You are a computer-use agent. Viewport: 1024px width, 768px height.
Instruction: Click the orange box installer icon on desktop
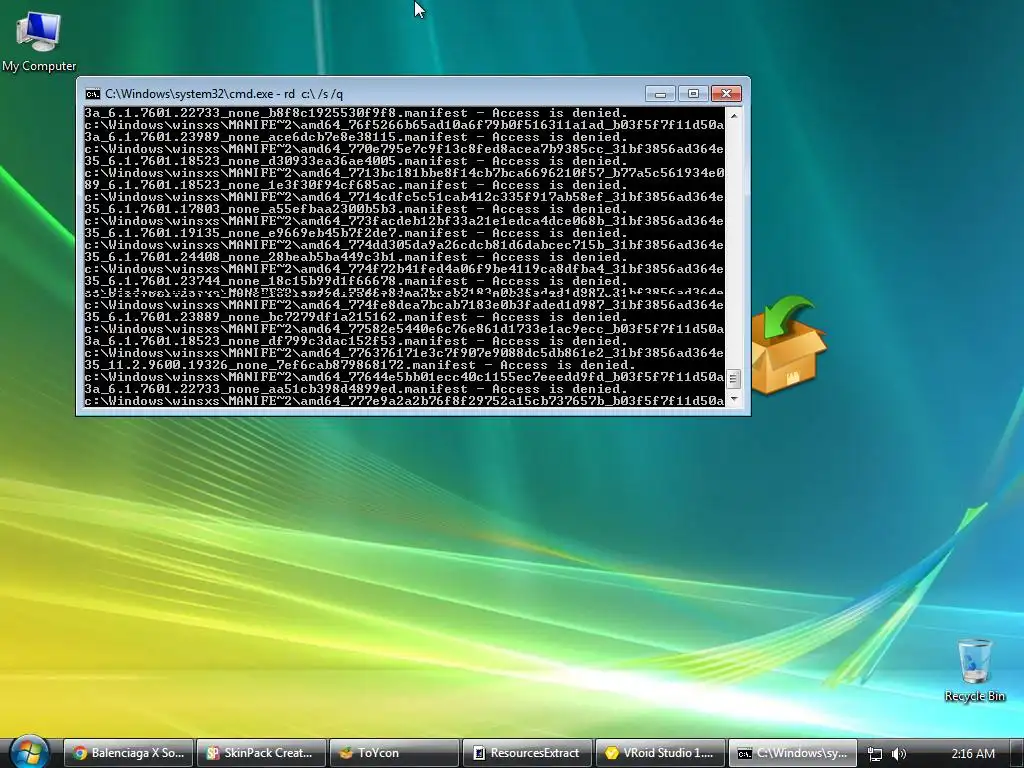coord(788,345)
